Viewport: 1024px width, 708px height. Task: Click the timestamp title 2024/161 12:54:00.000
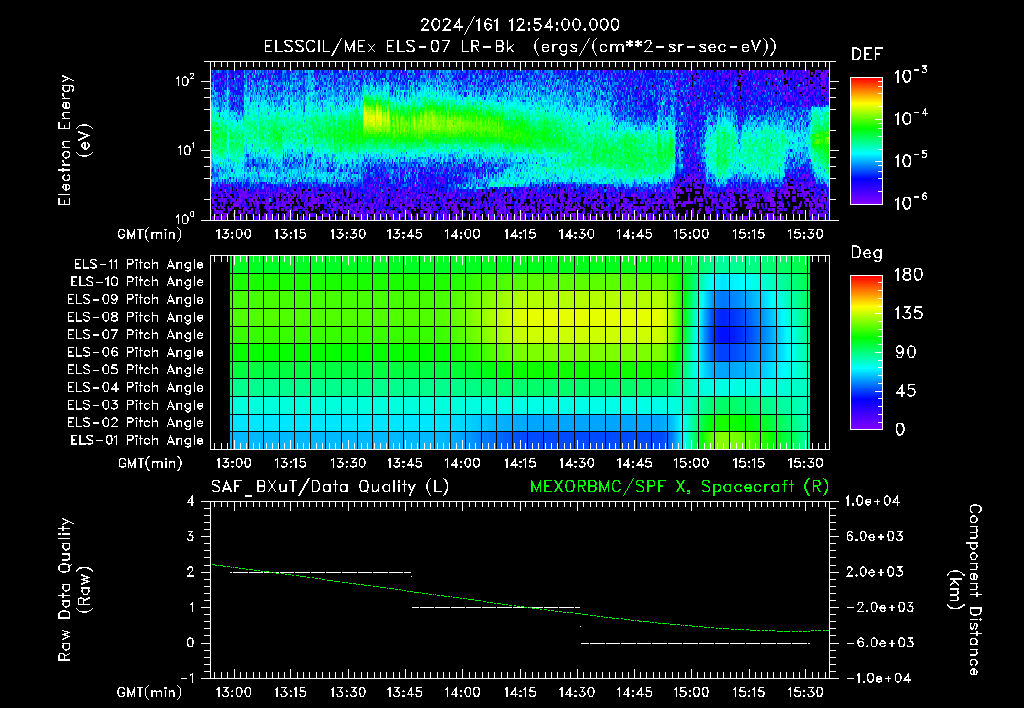[x=519, y=25]
